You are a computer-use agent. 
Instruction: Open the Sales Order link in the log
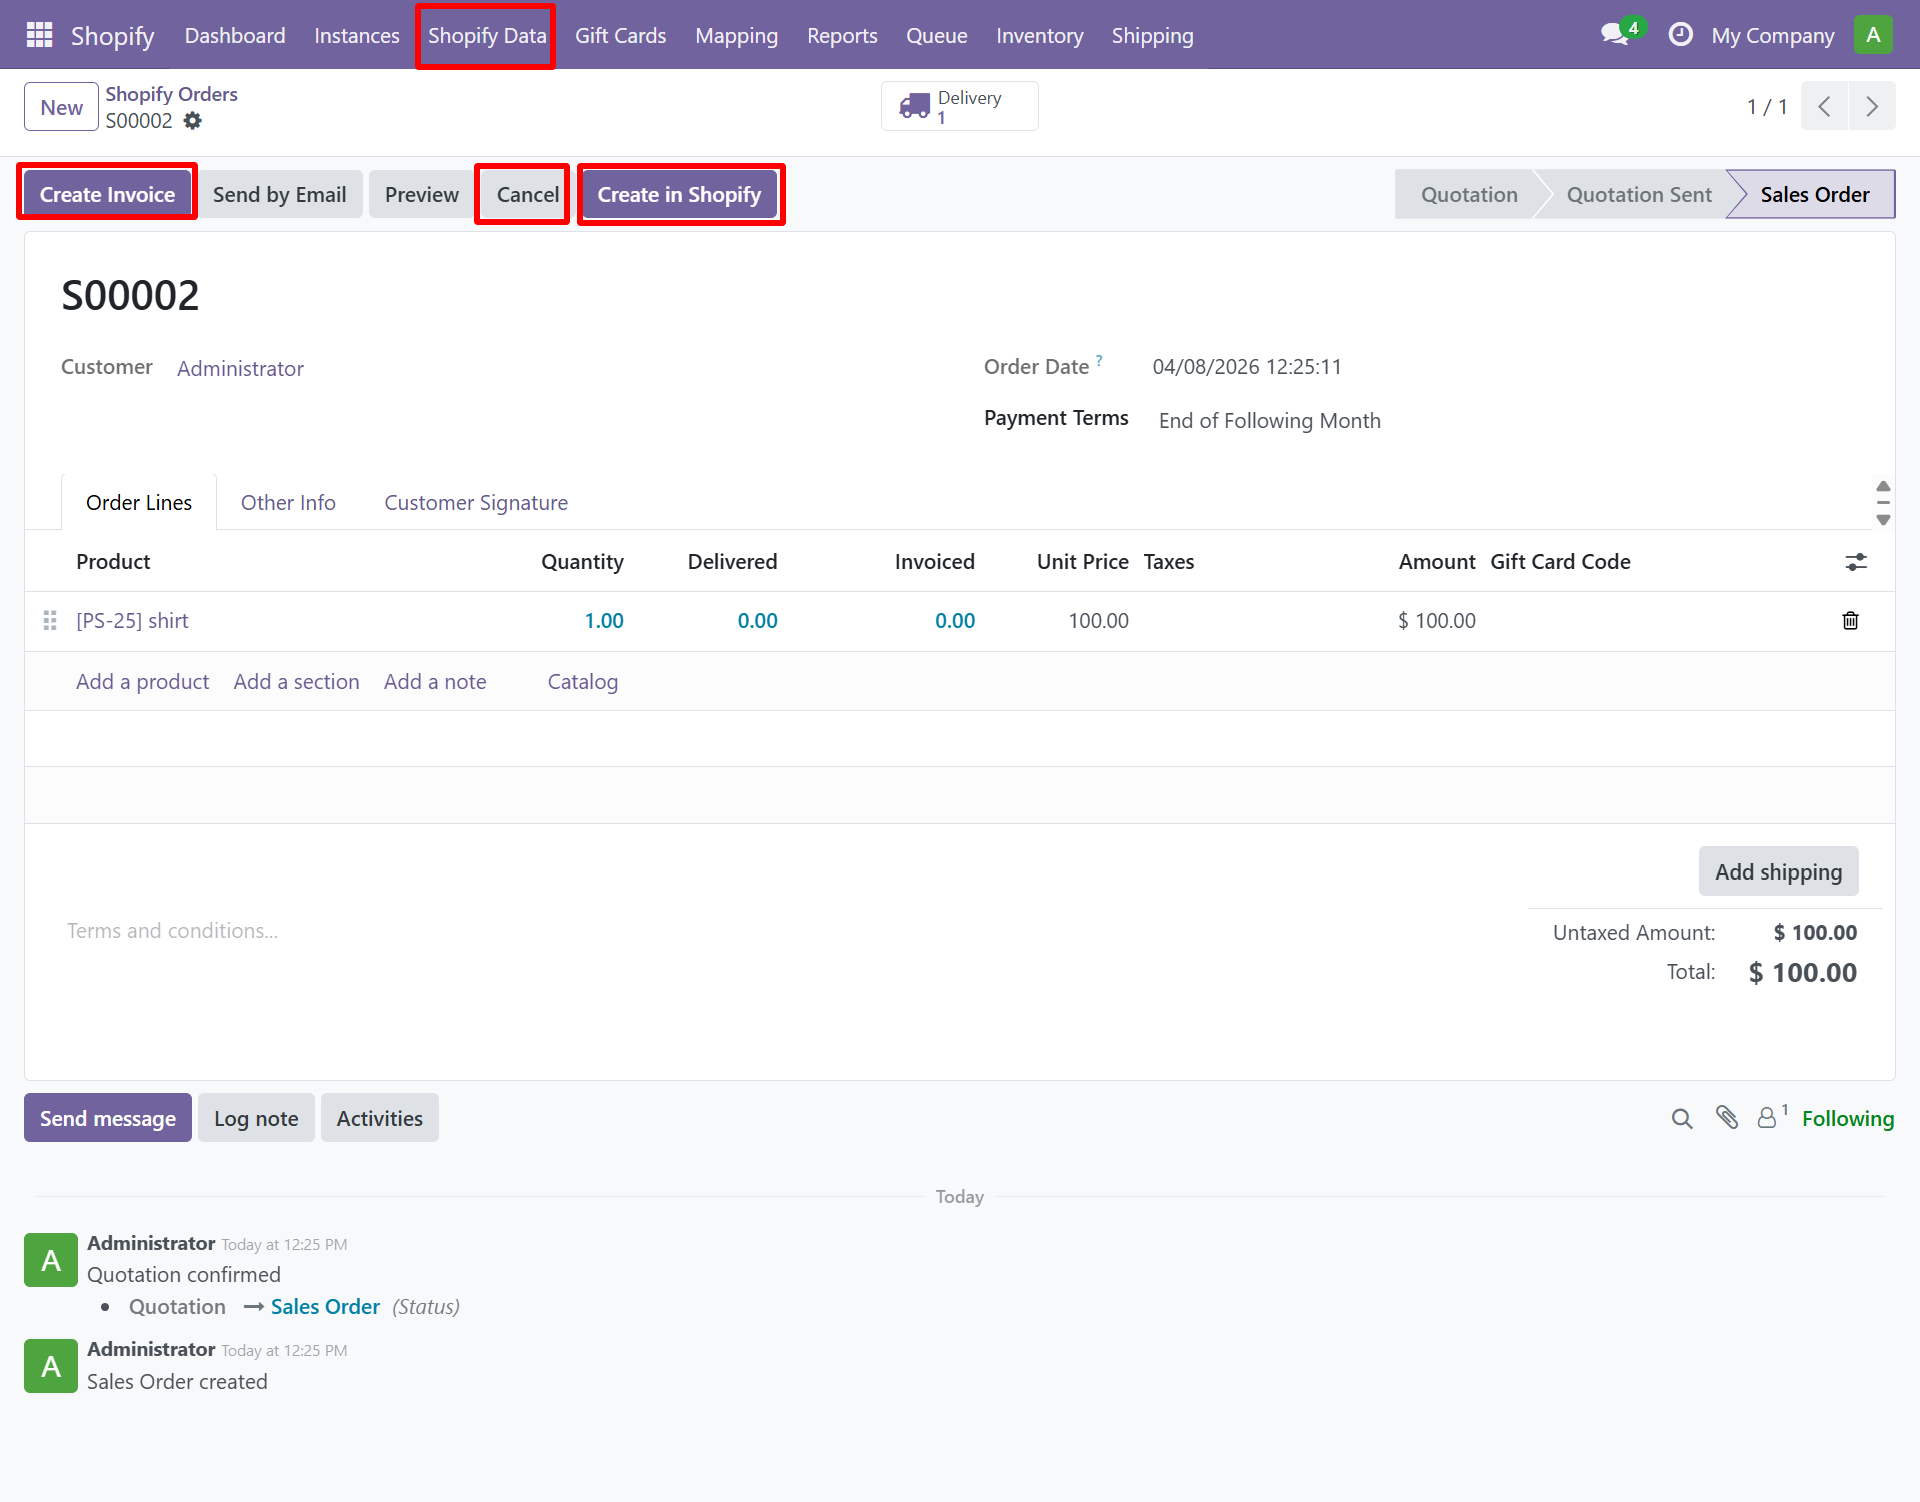click(x=325, y=1306)
